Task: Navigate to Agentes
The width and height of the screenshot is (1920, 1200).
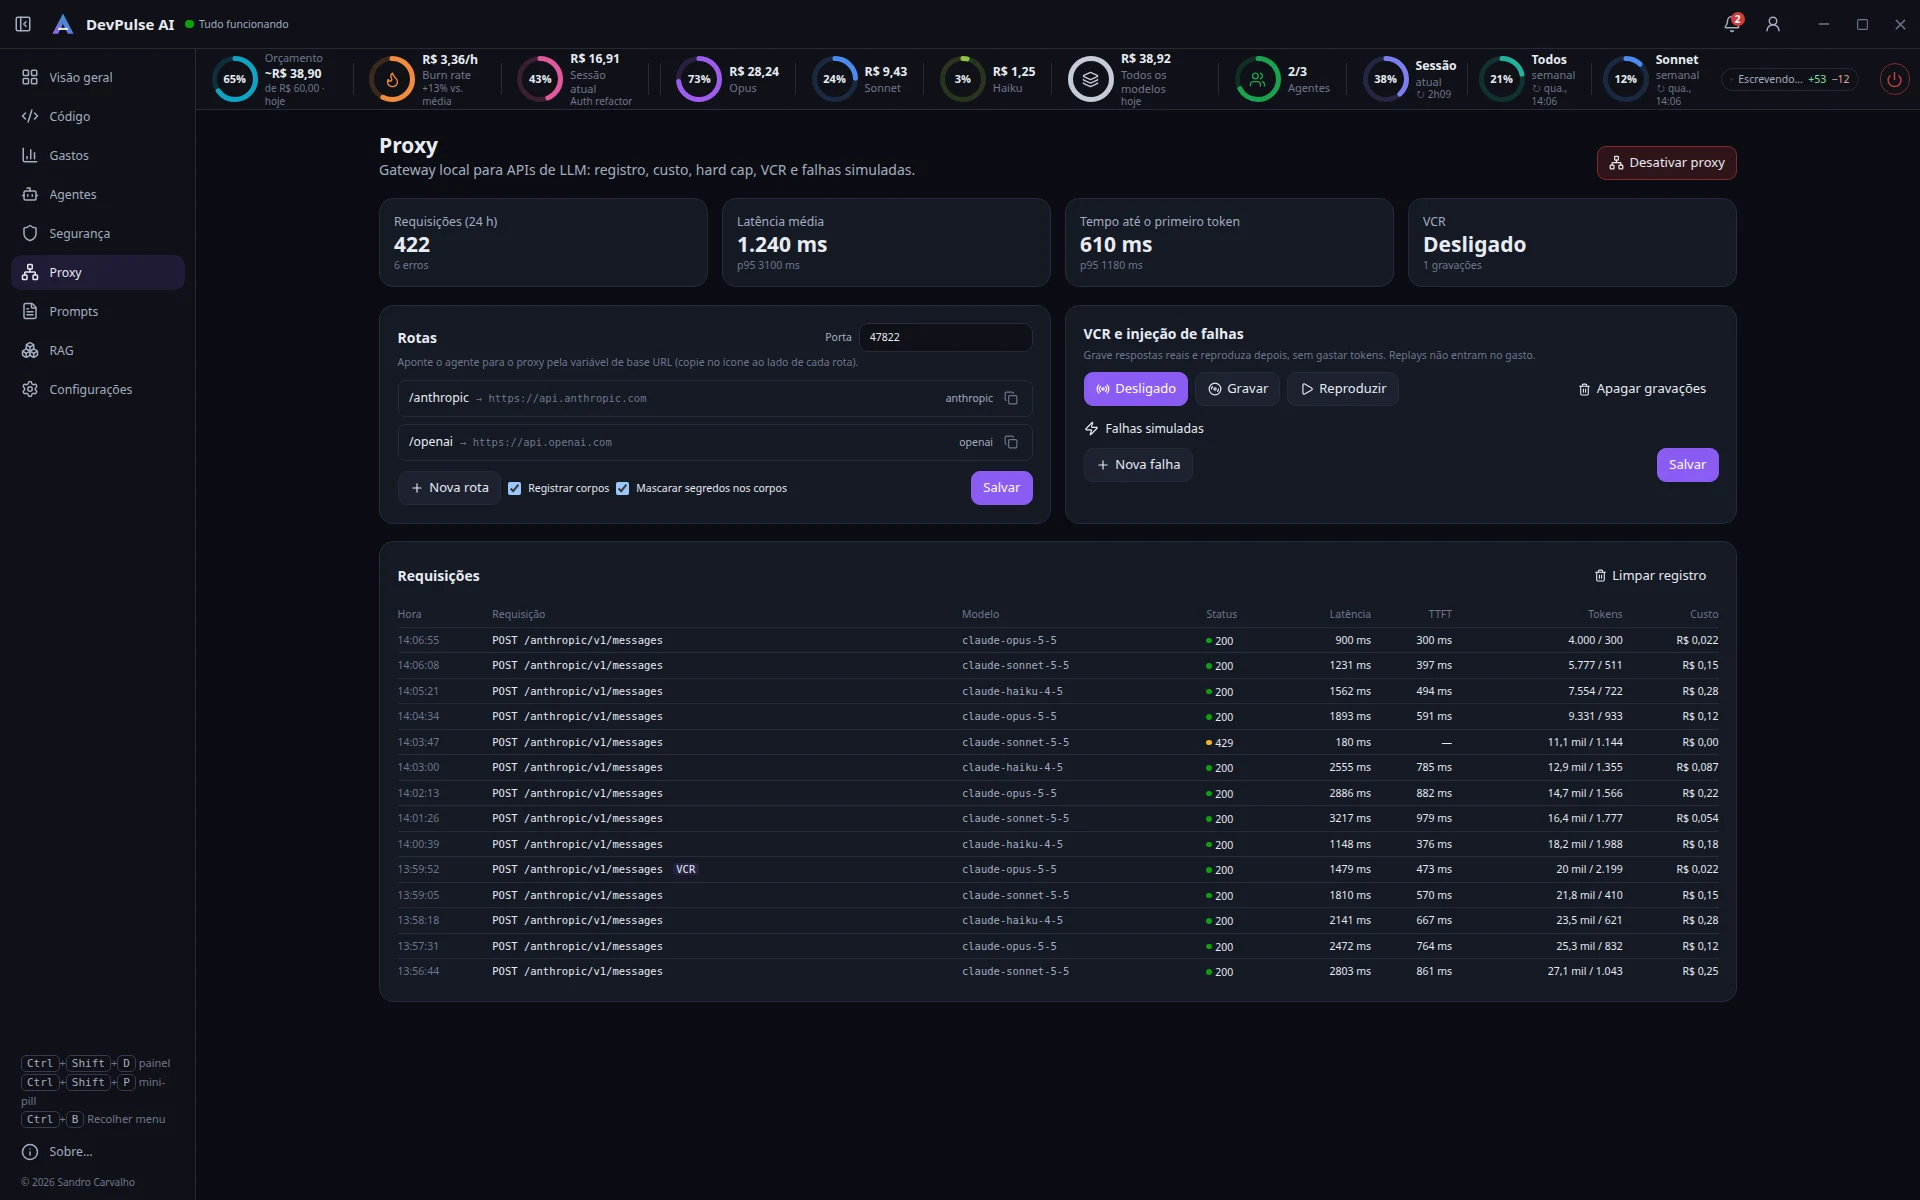Action: [x=98, y=194]
